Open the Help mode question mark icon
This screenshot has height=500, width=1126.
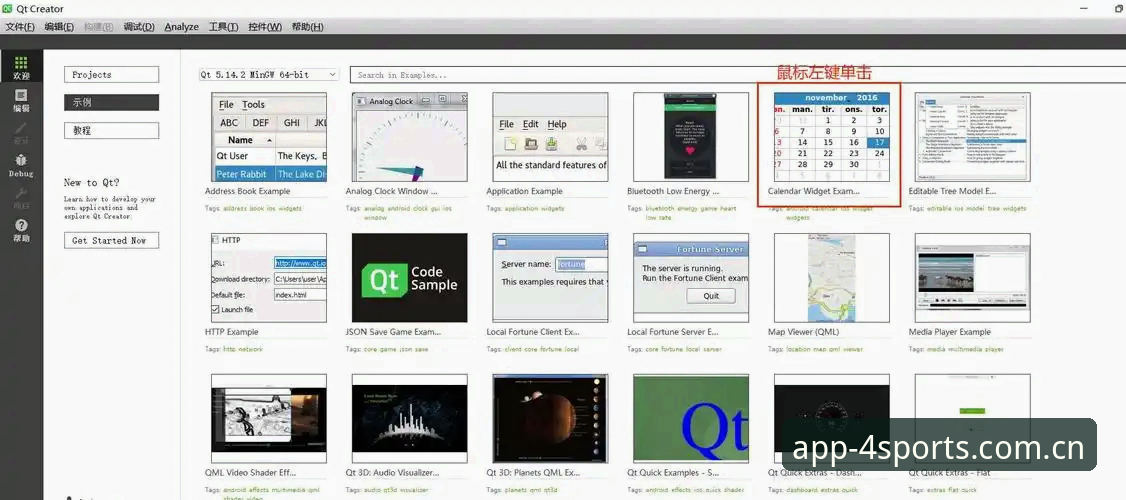coord(22,231)
